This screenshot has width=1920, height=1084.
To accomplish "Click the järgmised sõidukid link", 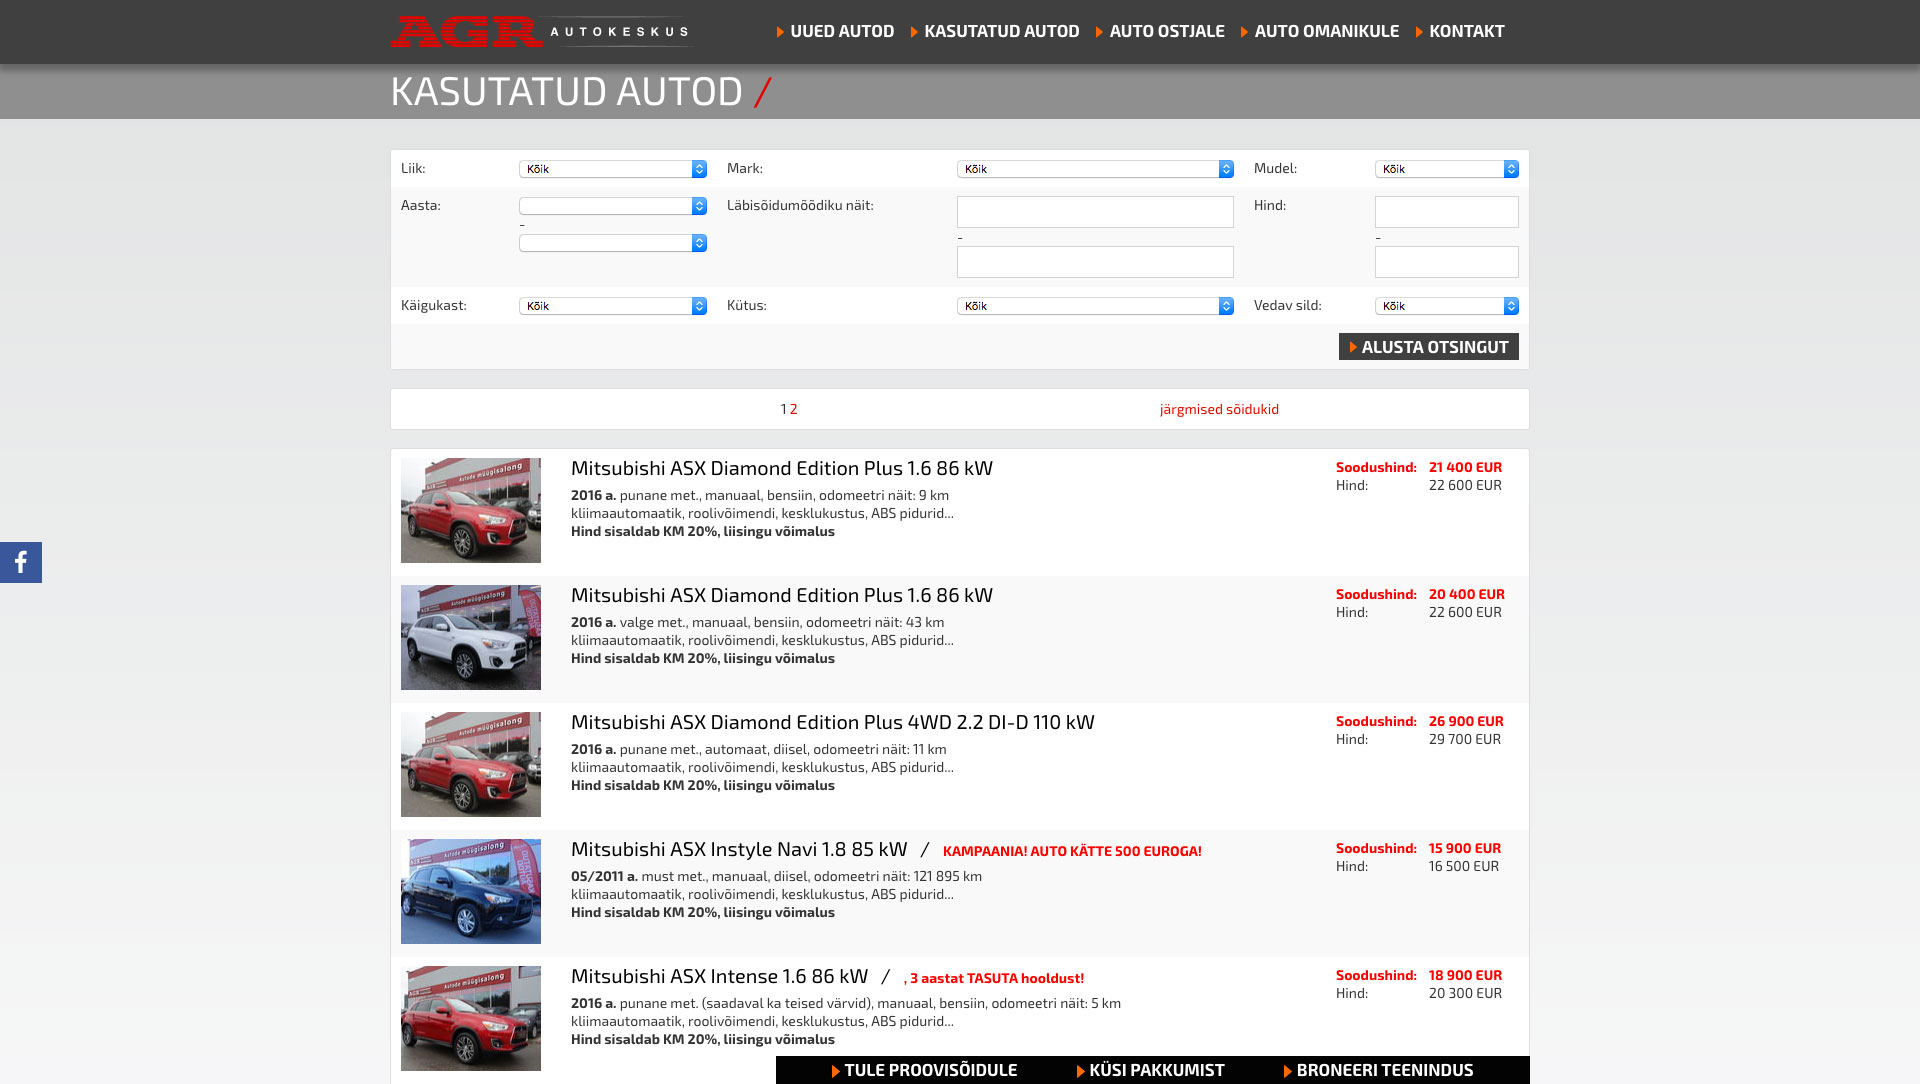I will point(1219,409).
